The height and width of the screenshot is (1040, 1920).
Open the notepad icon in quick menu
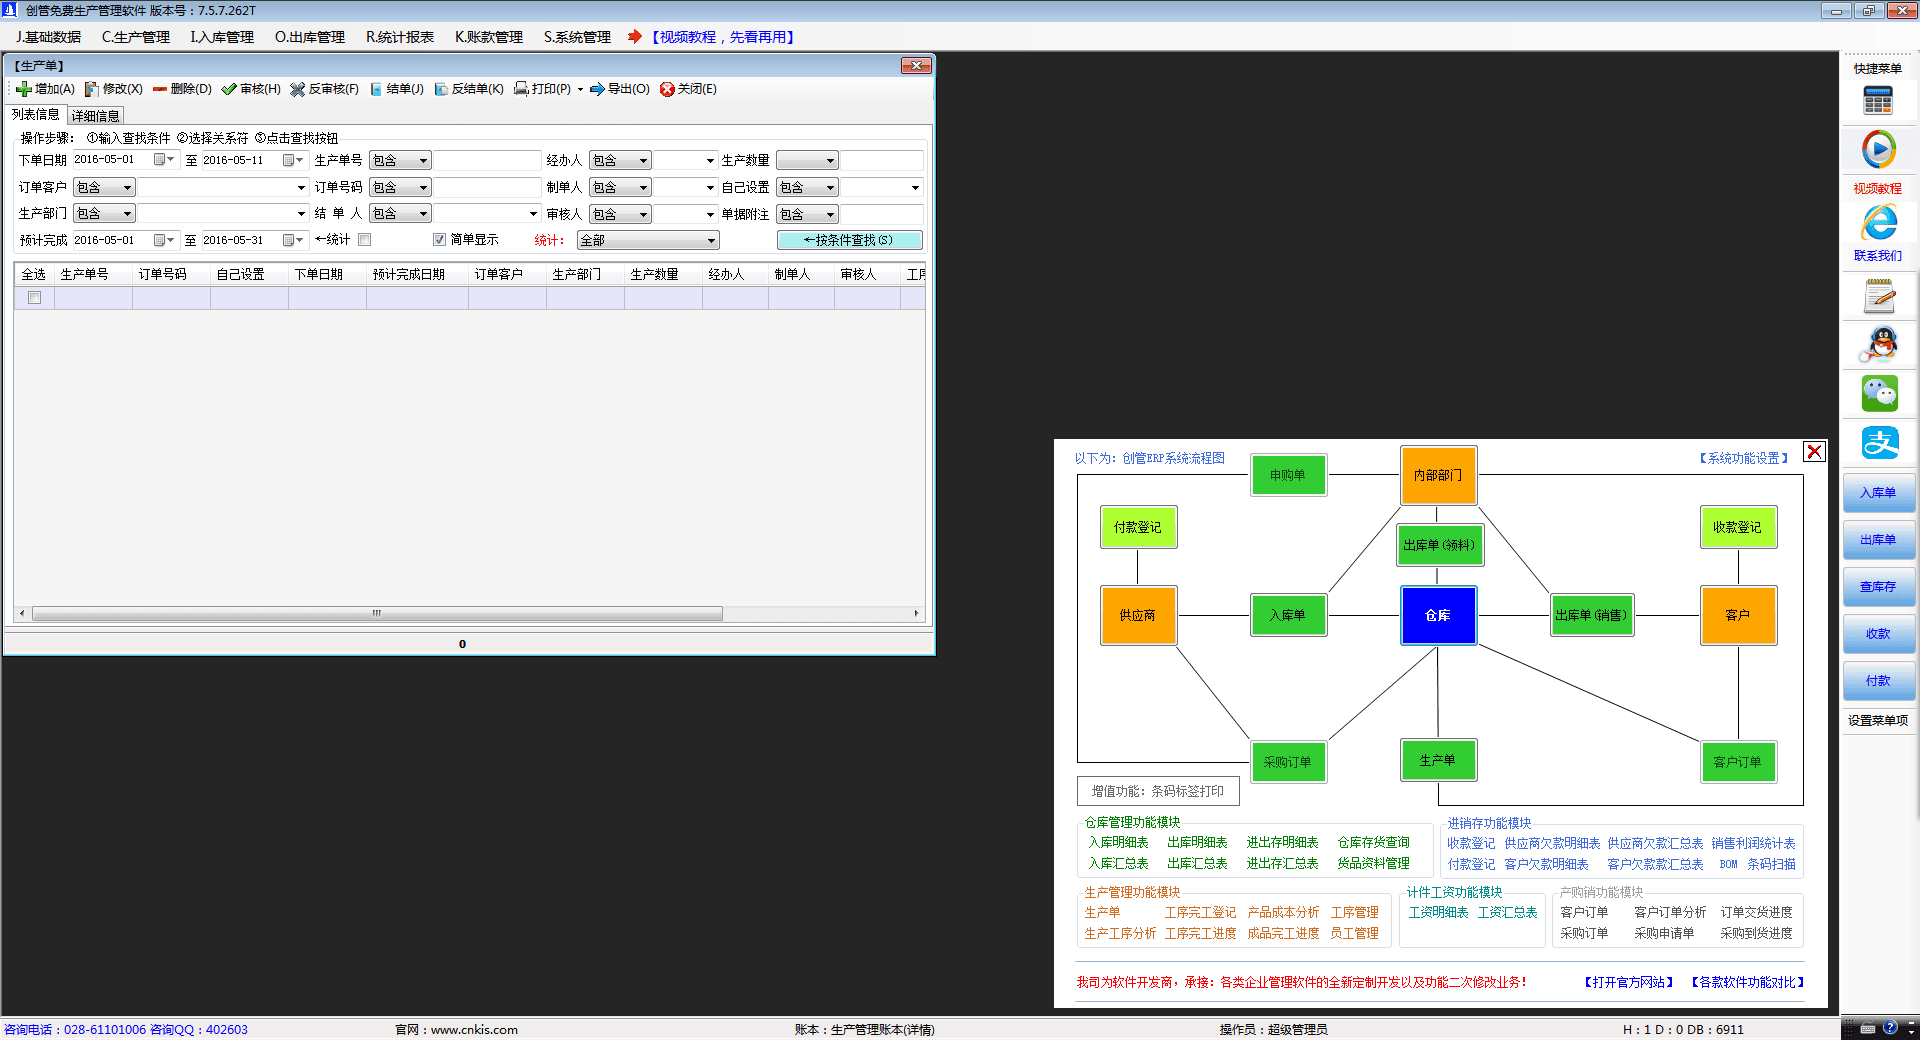click(1879, 297)
